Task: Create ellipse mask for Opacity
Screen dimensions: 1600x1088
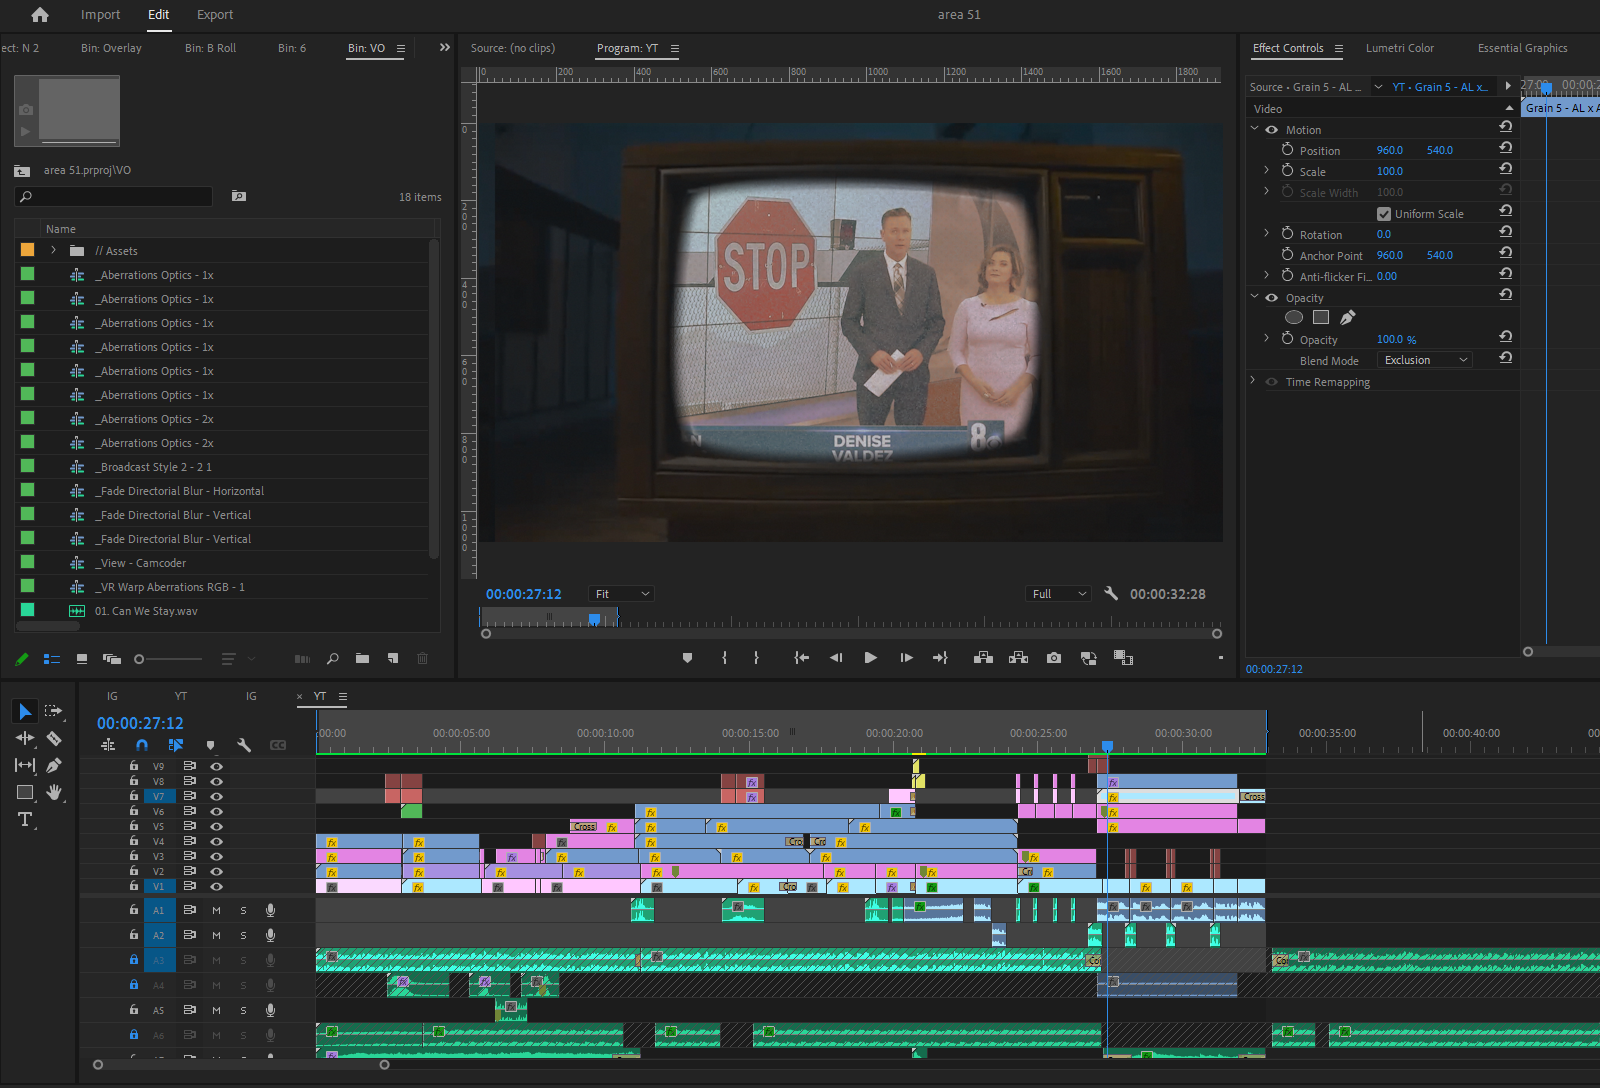Action: pyautogui.click(x=1293, y=317)
